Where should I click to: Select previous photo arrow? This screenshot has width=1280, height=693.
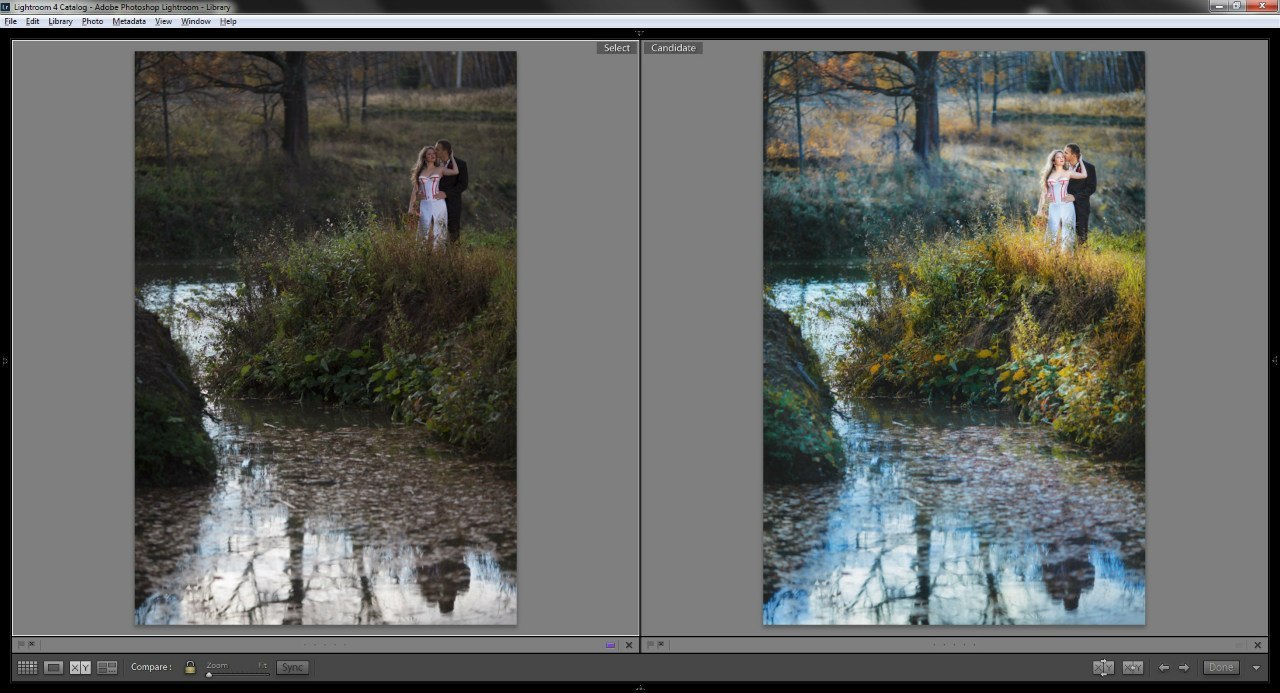pos(1164,667)
